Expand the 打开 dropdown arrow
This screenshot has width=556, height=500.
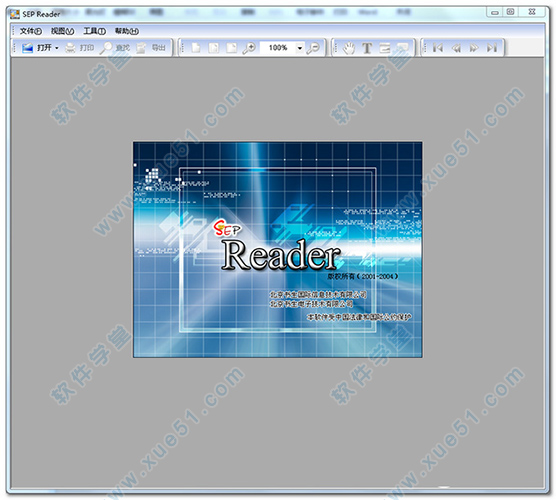(x=57, y=48)
